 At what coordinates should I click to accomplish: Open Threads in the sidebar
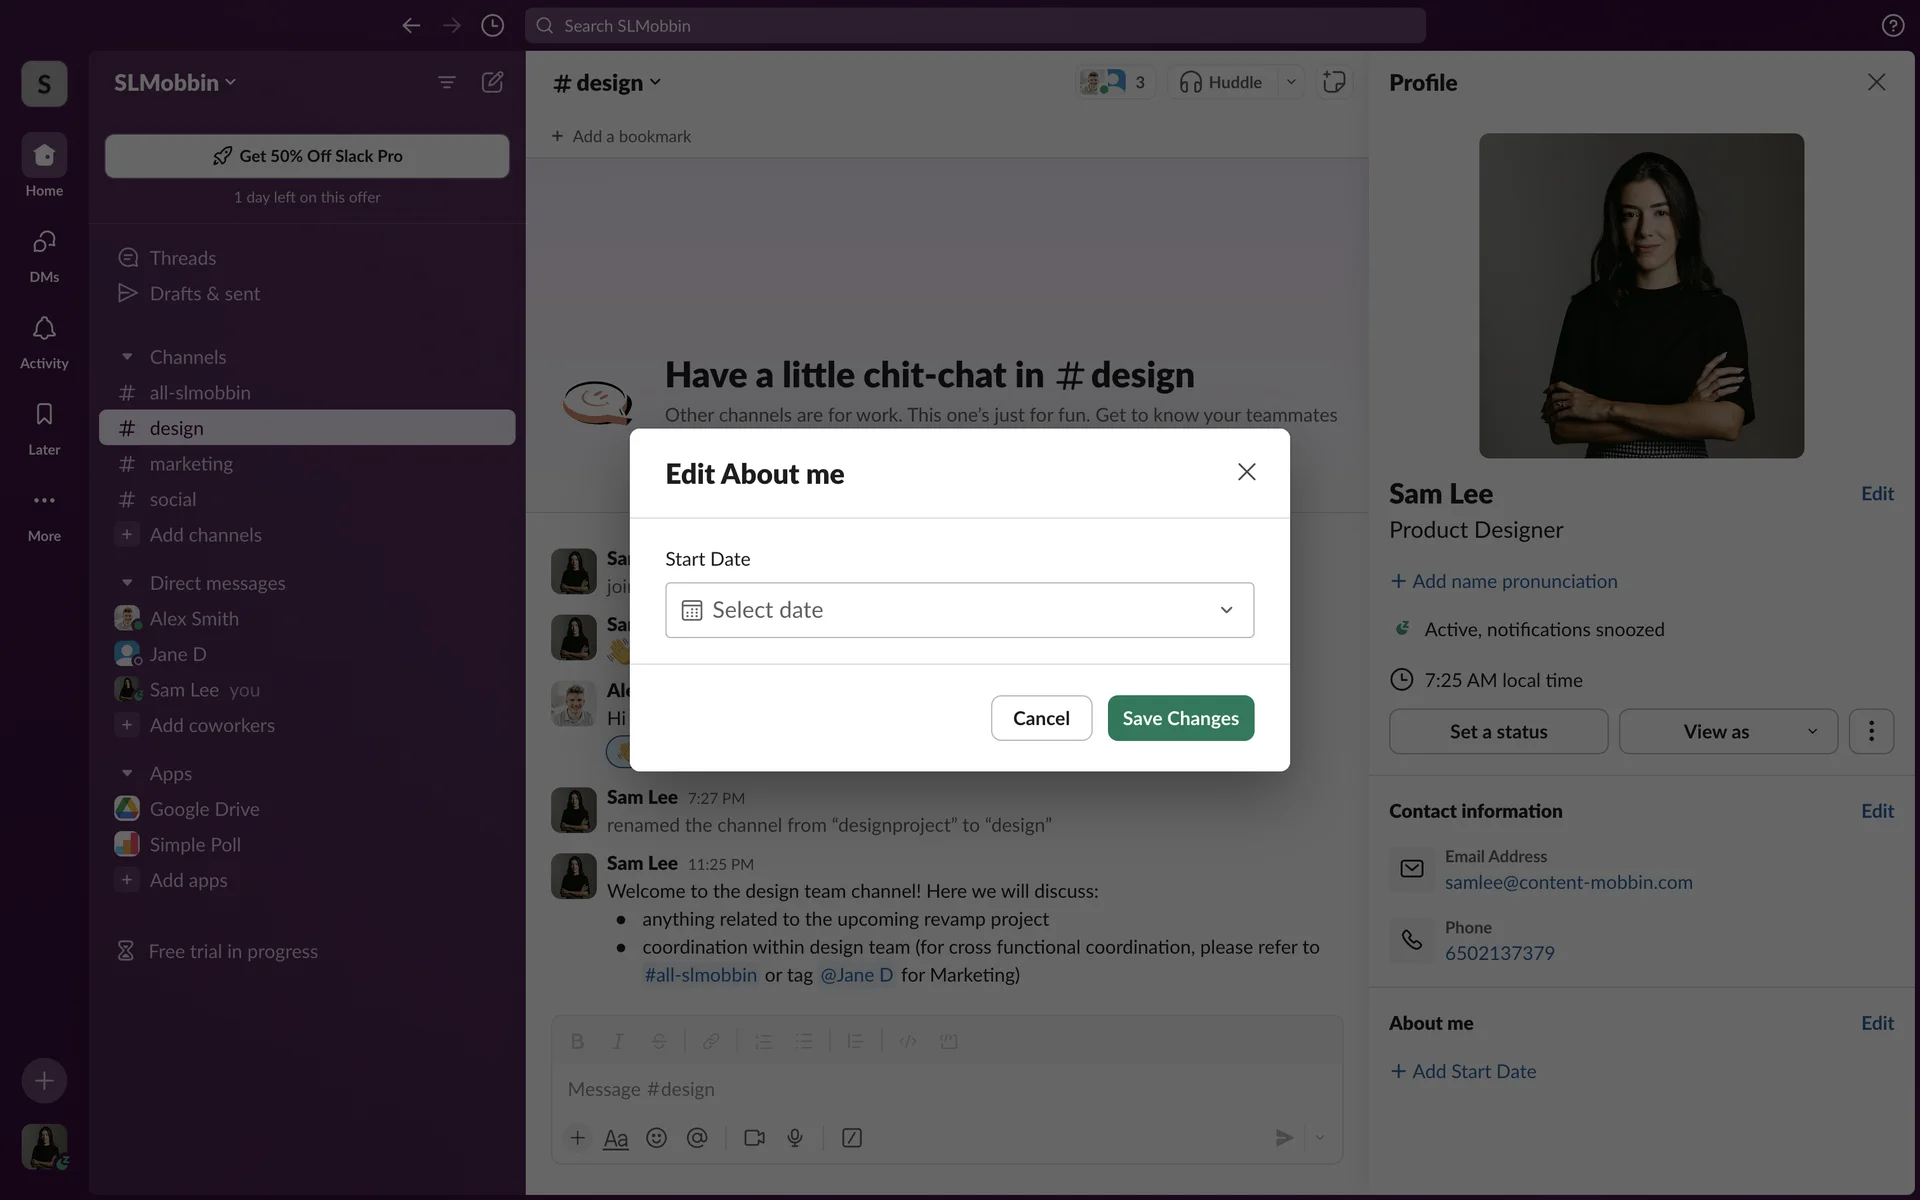pos(182,258)
